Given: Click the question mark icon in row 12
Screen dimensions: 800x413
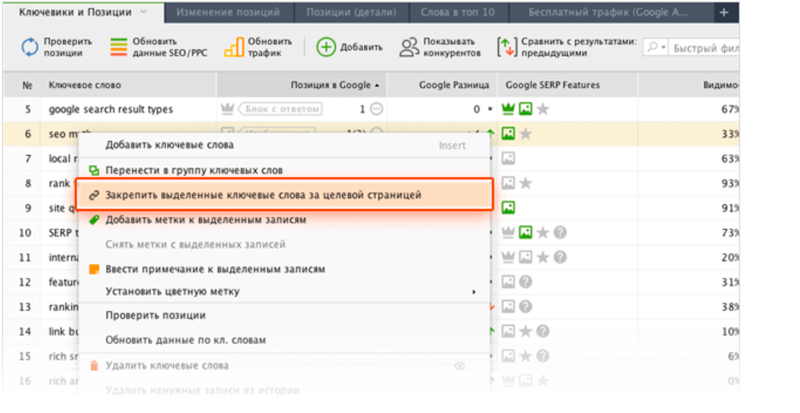Looking at the screenshot, I should [526, 281].
